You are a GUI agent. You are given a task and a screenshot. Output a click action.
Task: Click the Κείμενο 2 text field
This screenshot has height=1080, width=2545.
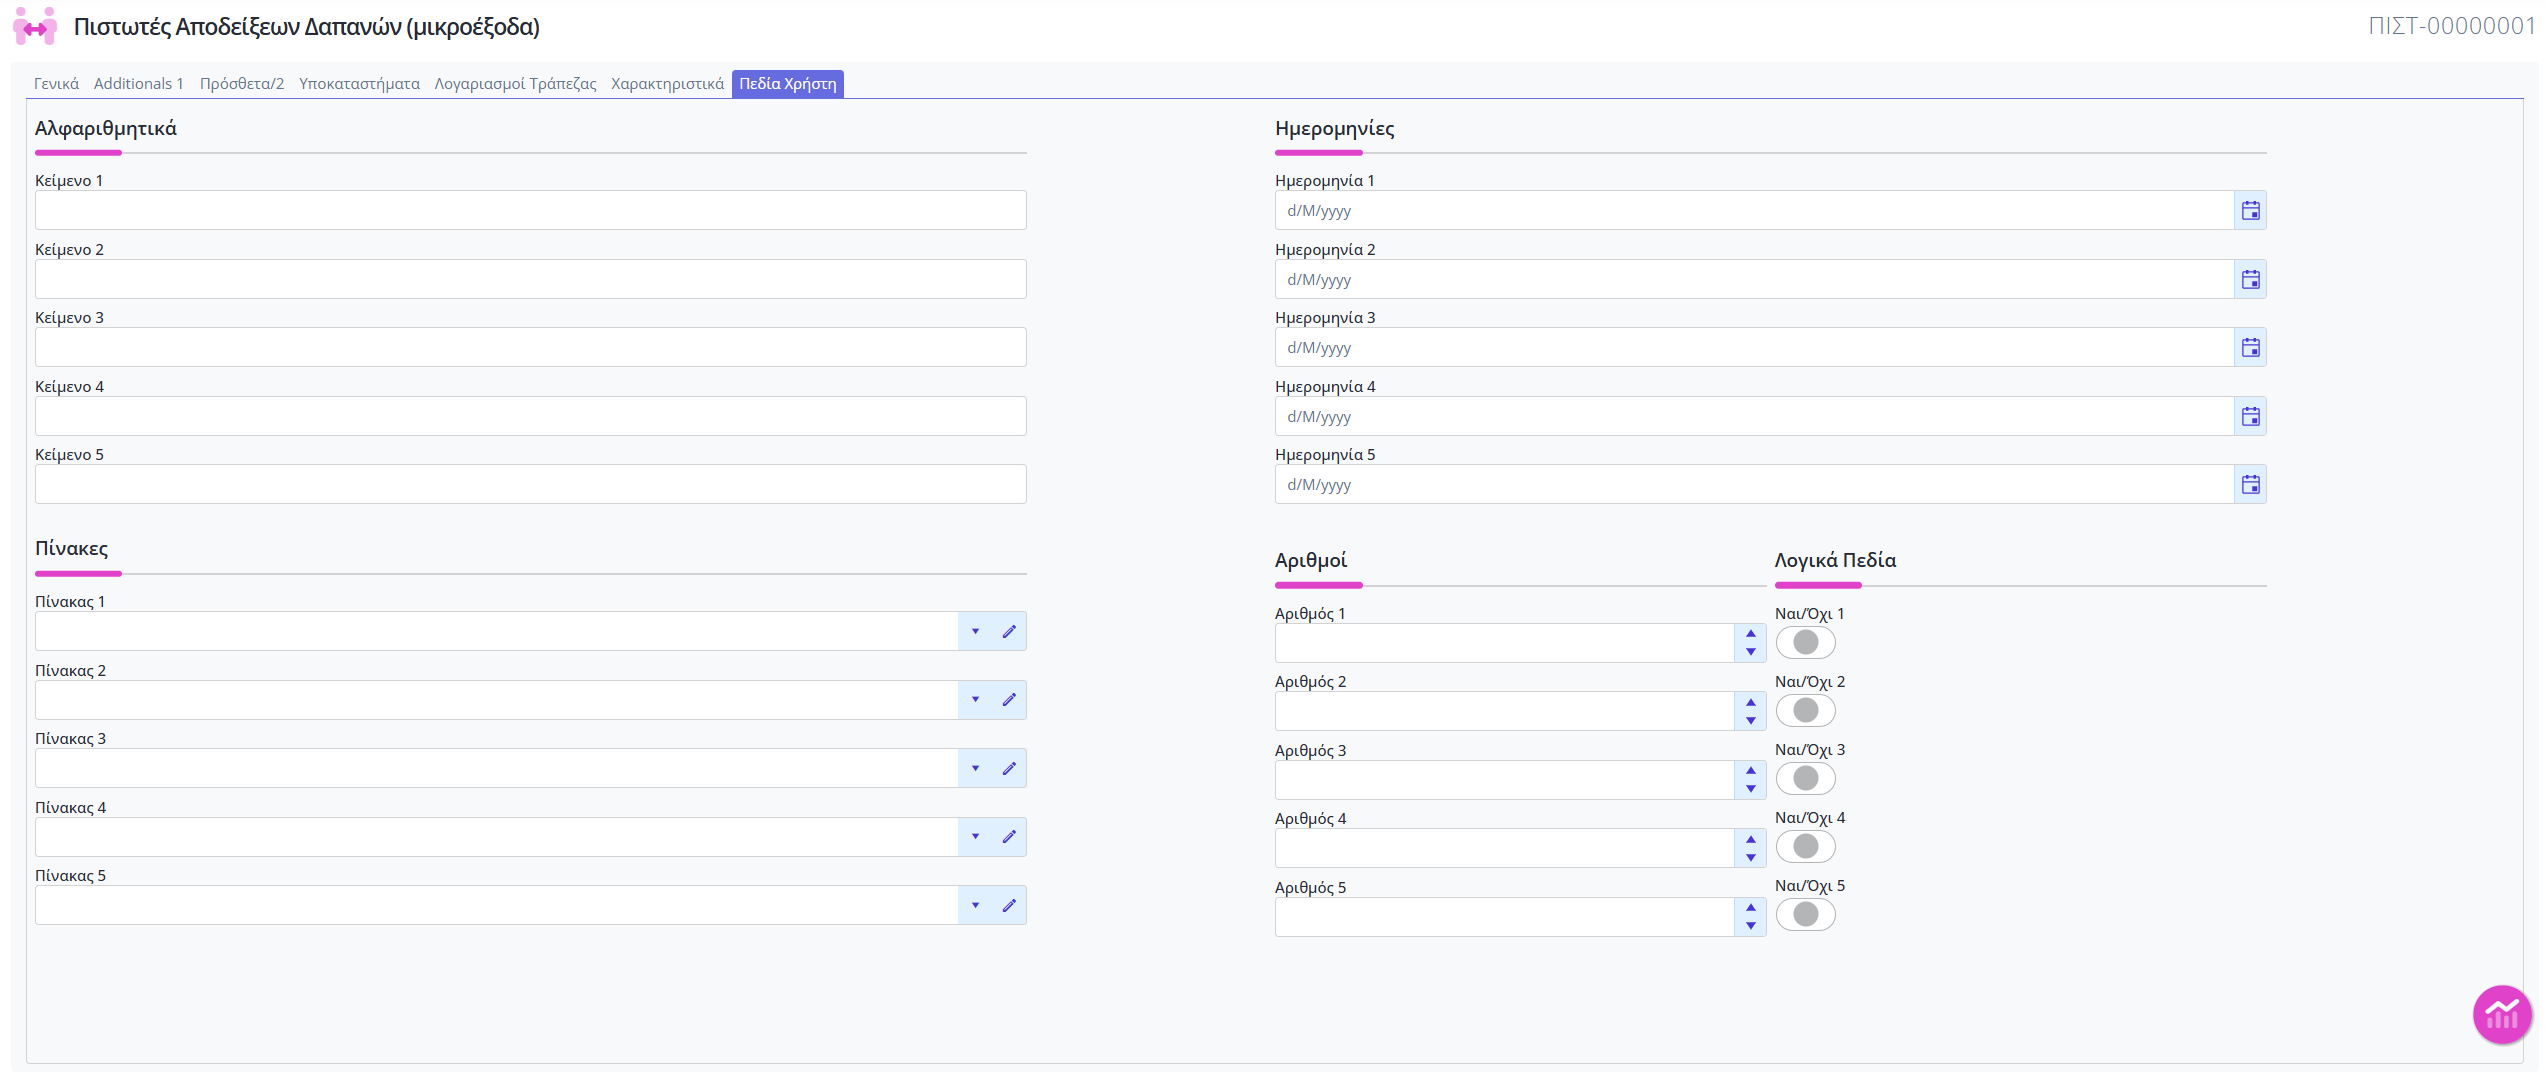(x=531, y=280)
